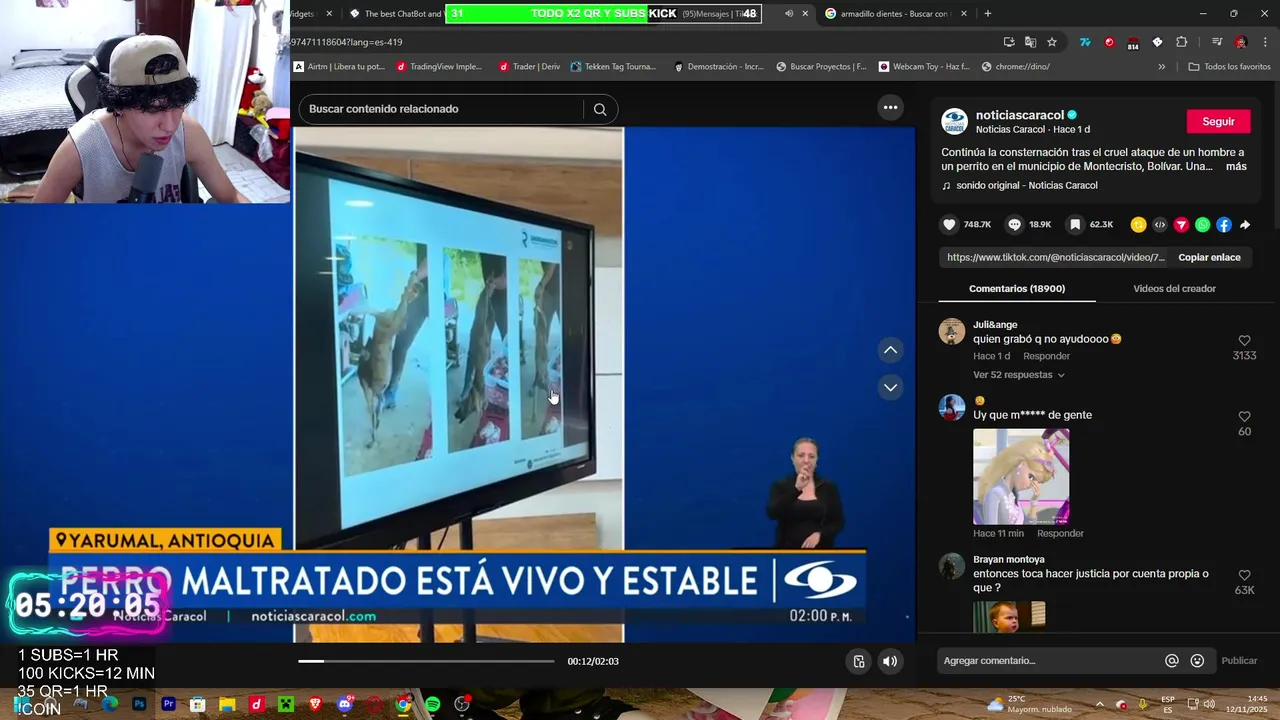Click the 'Agregar comentario...' field

pyautogui.click(x=1050, y=660)
